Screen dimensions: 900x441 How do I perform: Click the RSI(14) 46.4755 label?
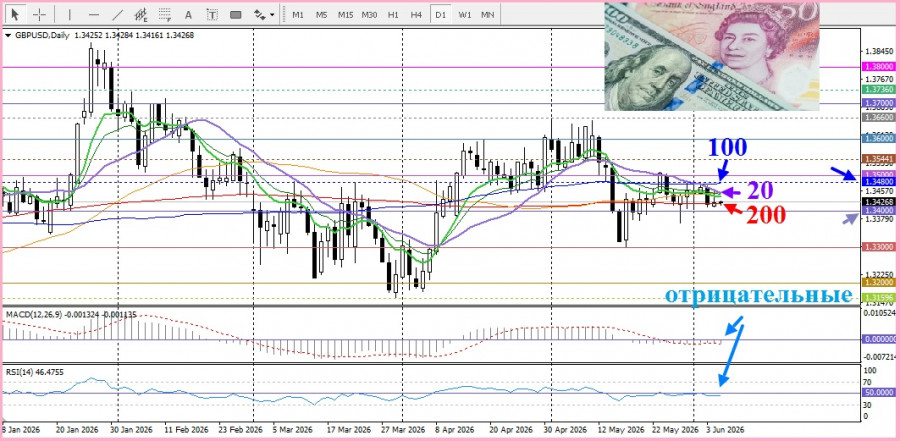(34, 372)
